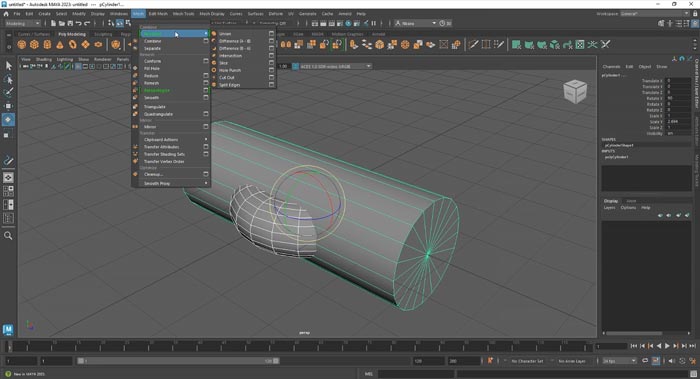Viewport: 700px width, 379px height.
Task: Switch to Curves / Surfaces shelf tab
Action: (x=34, y=34)
